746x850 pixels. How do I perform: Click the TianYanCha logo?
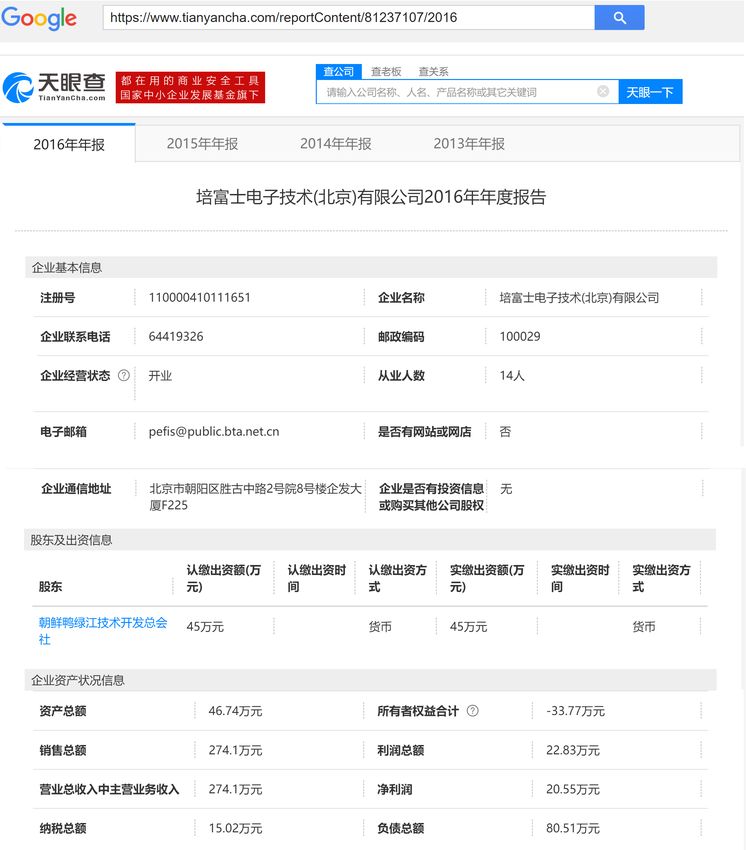54,87
